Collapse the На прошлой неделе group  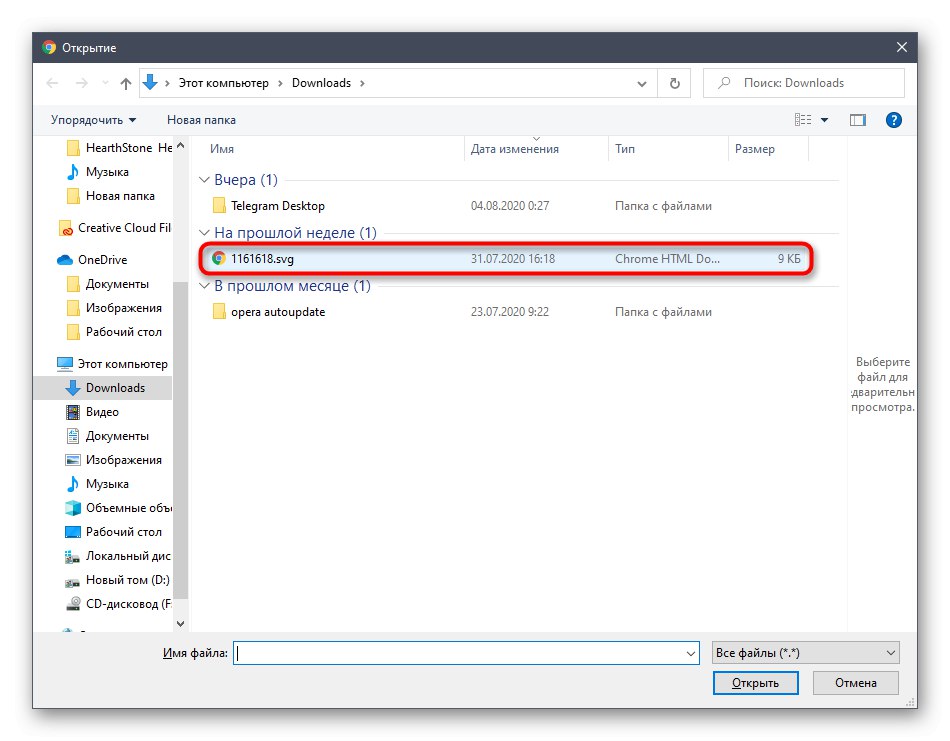coord(204,233)
